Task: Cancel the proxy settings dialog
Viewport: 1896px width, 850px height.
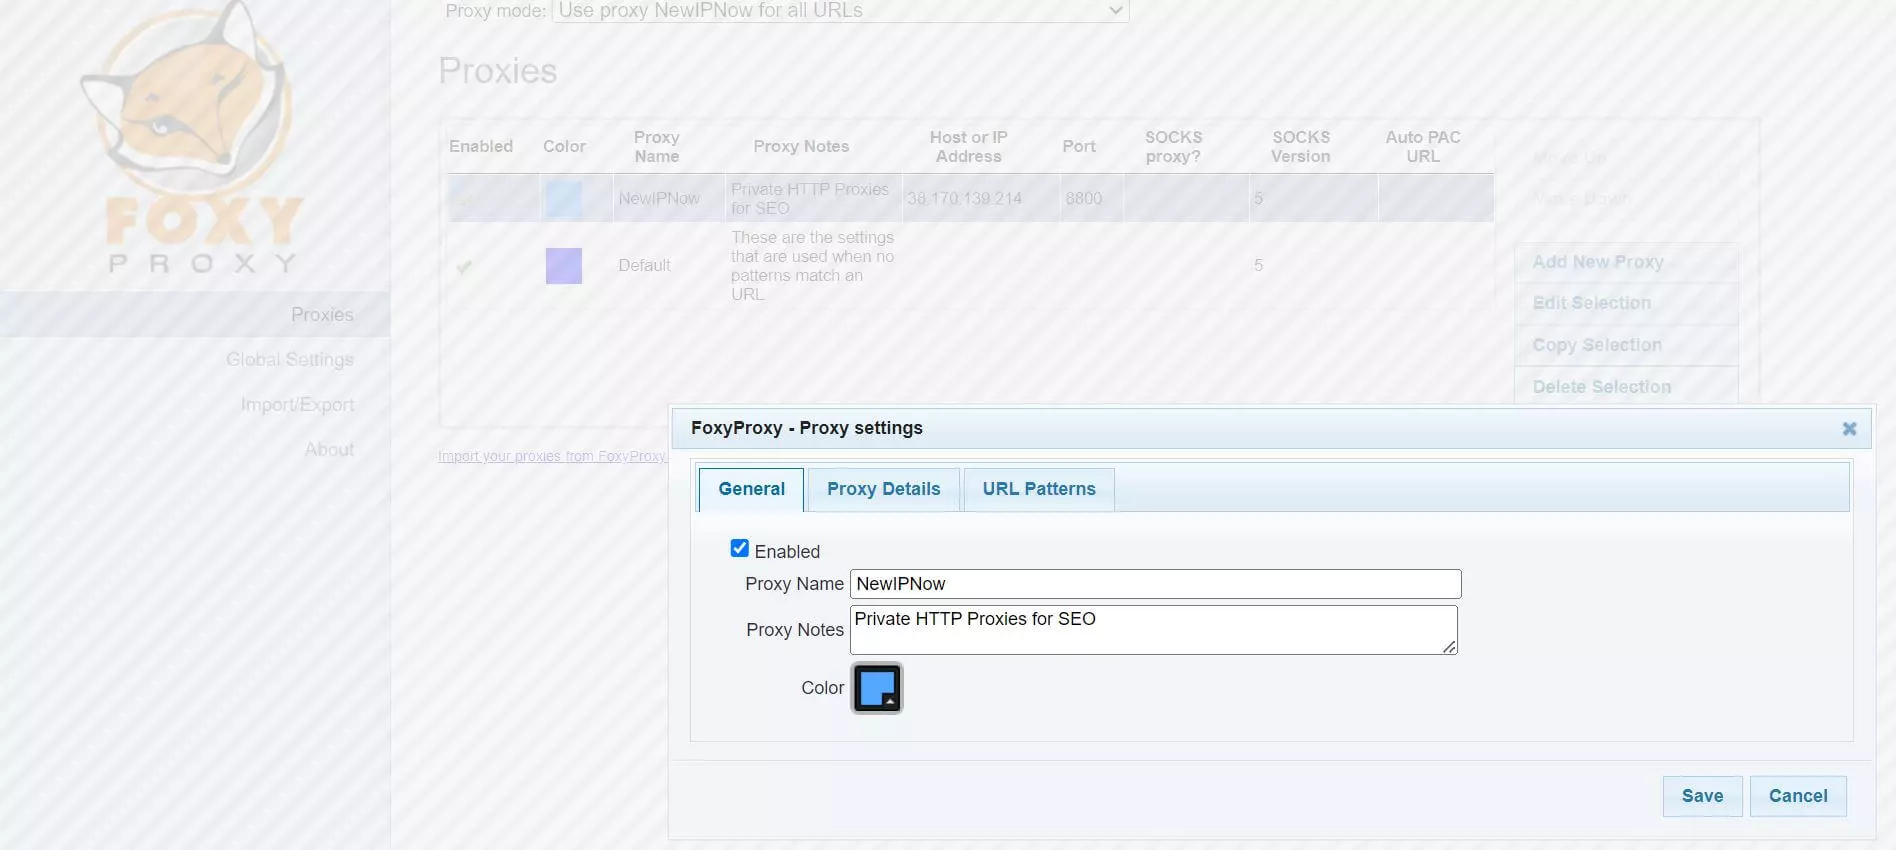Action: pos(1798,796)
